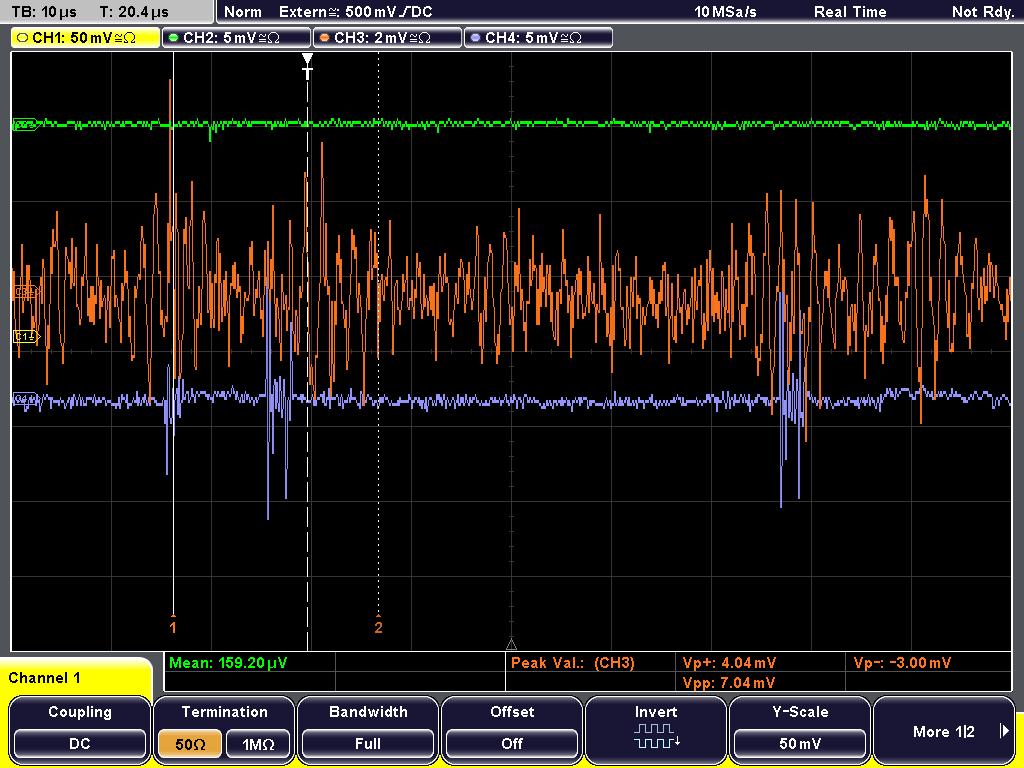
Task: Open the Coupling DC setting
Action: 80,729
